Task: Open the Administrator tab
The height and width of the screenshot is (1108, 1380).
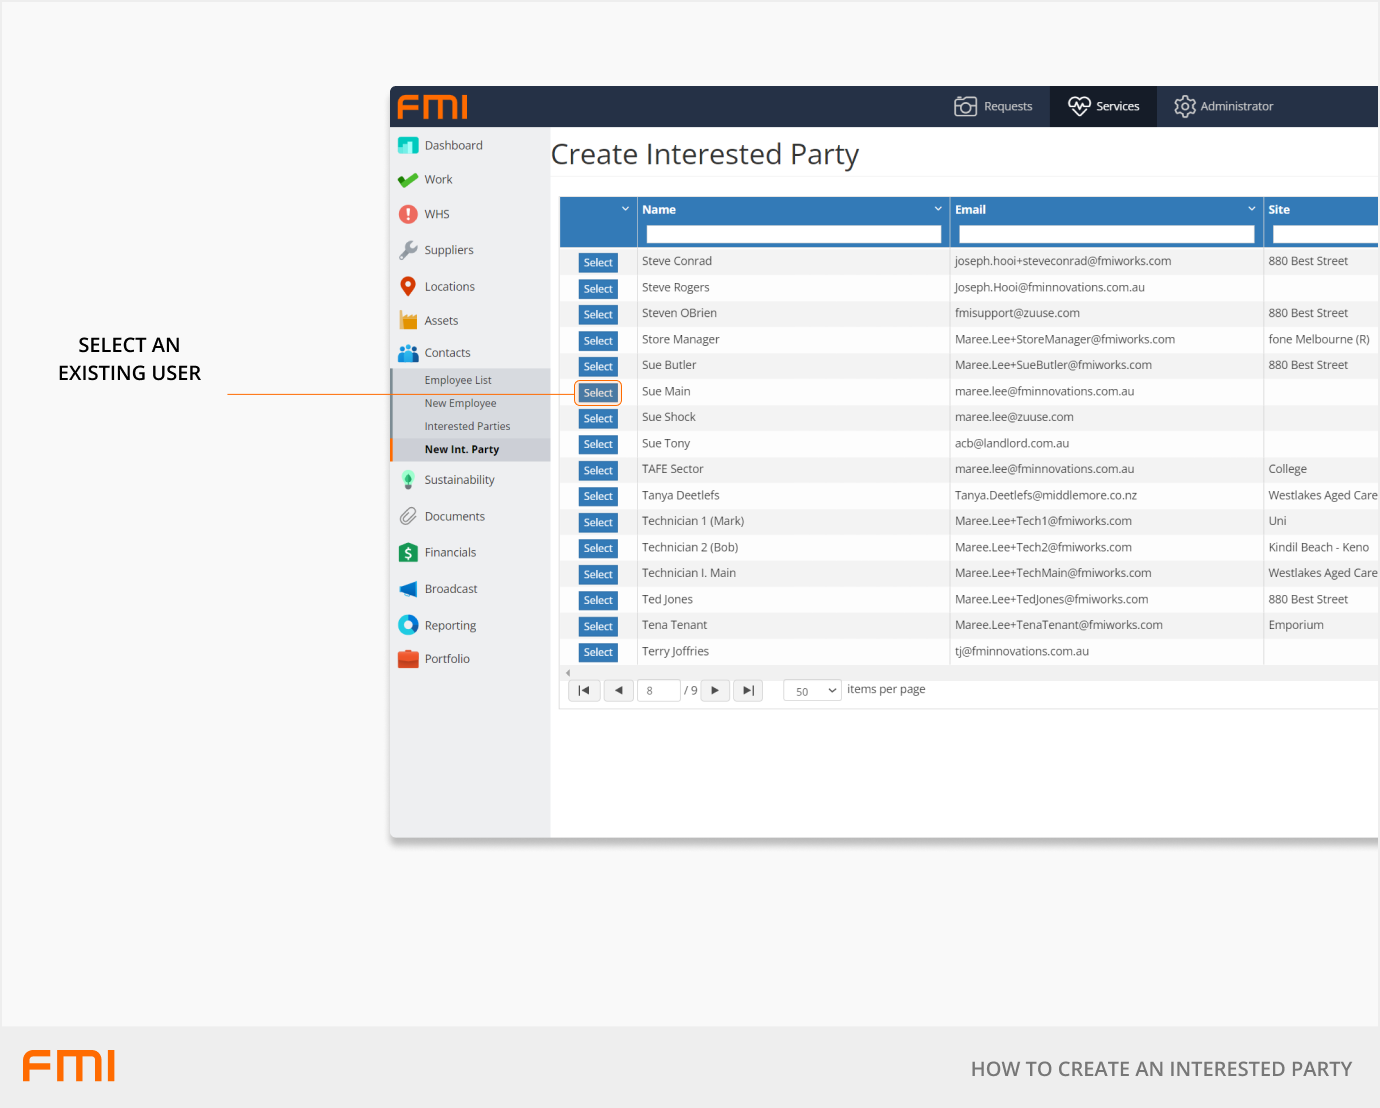Action: coord(1223,106)
